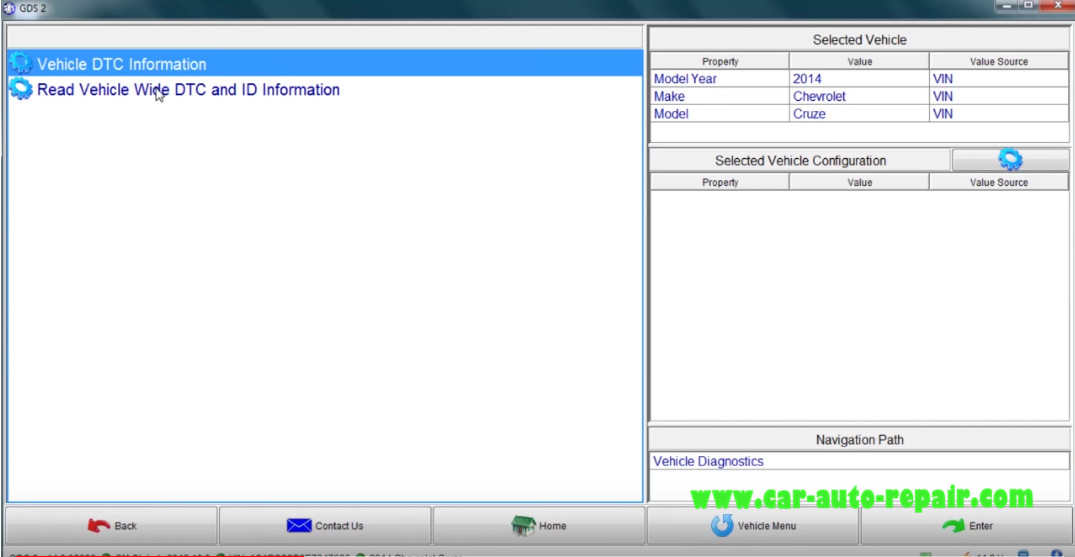Click the Selected Vehicle Configuration title
The image size is (1075, 557).
click(800, 161)
